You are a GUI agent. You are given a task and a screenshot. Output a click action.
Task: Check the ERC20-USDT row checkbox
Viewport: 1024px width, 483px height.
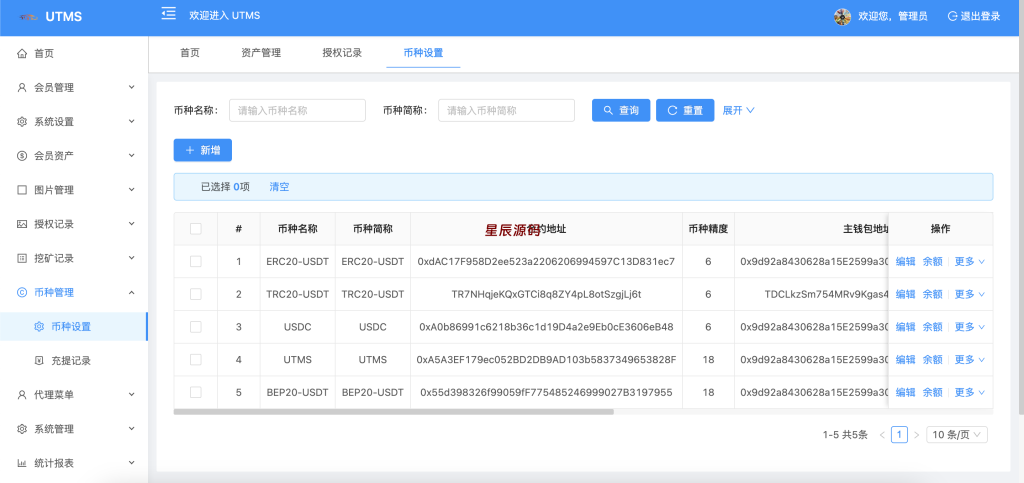(196, 261)
